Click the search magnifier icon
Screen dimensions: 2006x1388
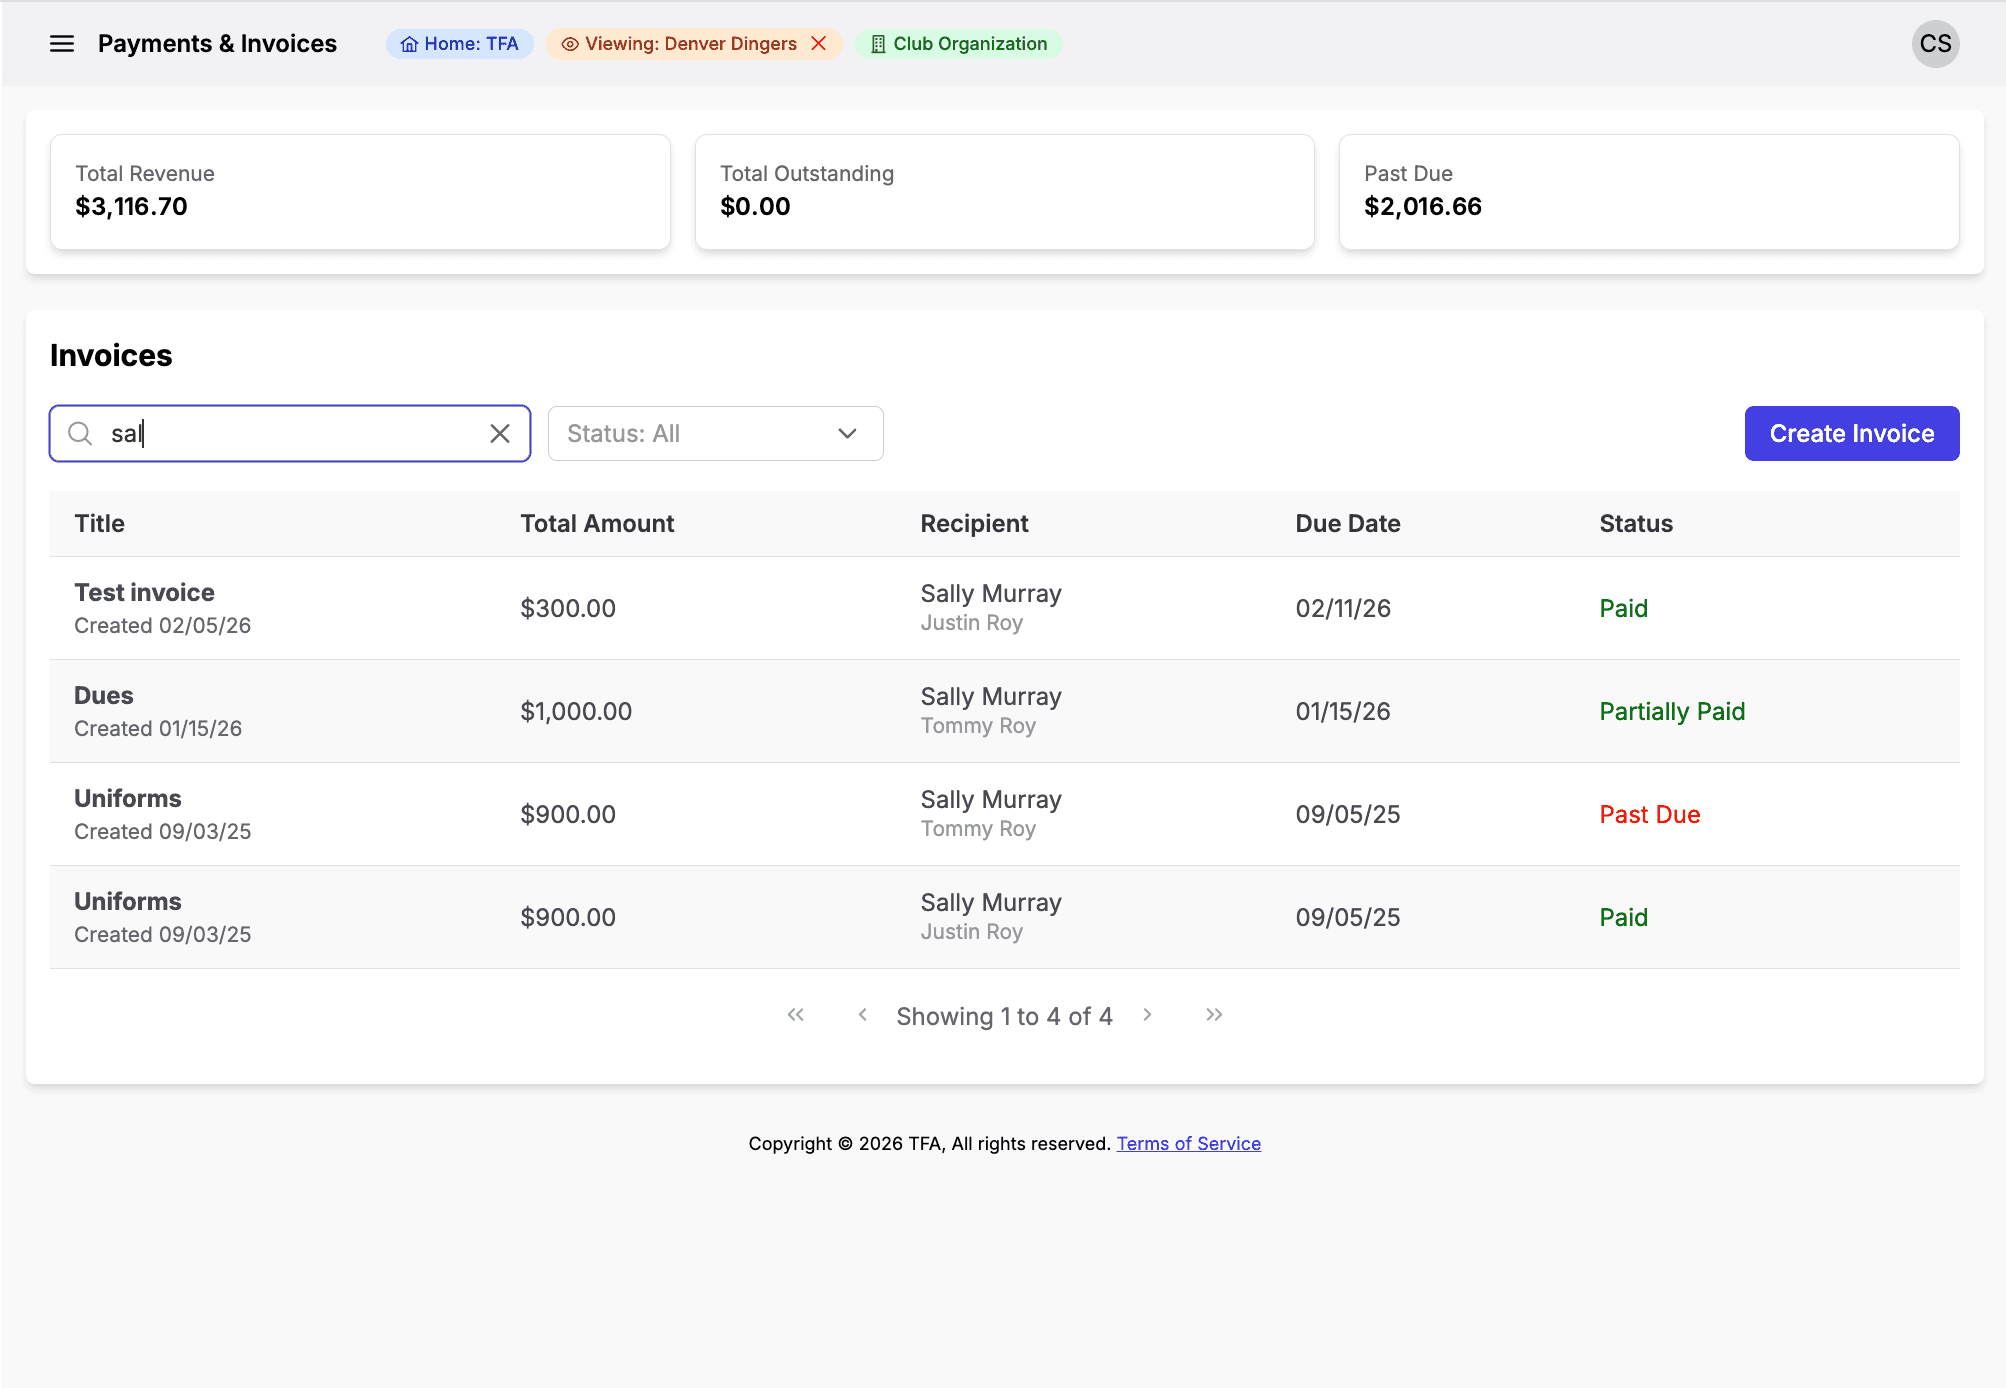click(80, 433)
